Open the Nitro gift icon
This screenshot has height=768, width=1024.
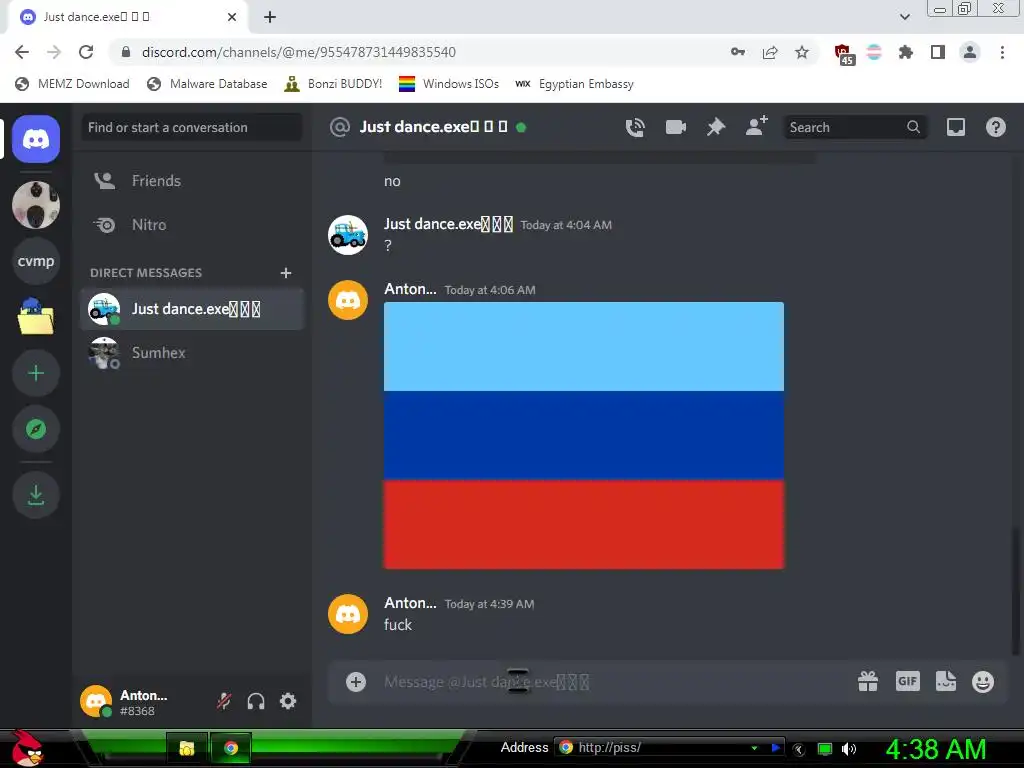pyautogui.click(x=868, y=682)
